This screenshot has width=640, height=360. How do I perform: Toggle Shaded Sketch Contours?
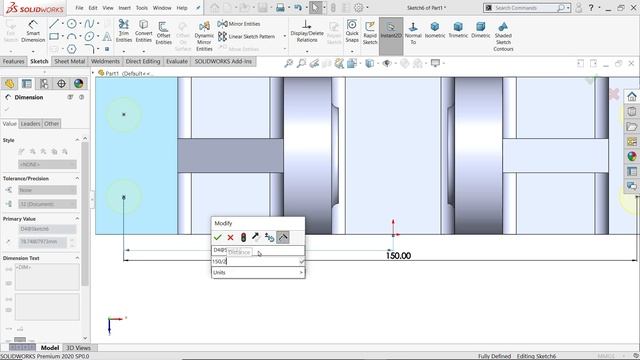point(503,36)
